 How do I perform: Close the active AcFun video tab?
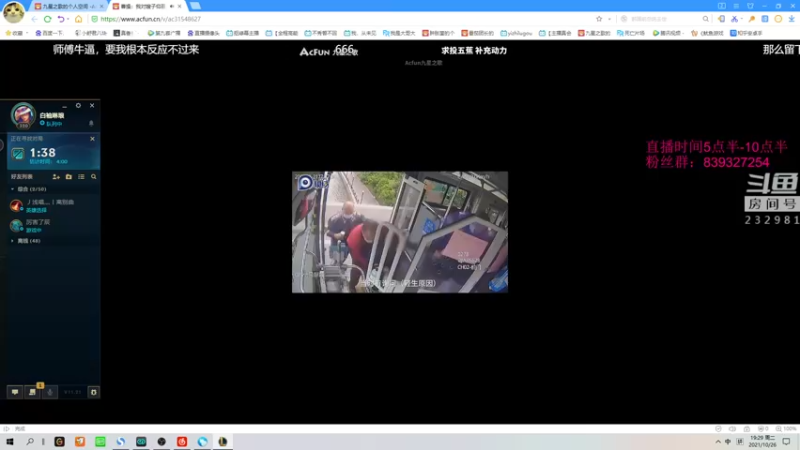180,6
